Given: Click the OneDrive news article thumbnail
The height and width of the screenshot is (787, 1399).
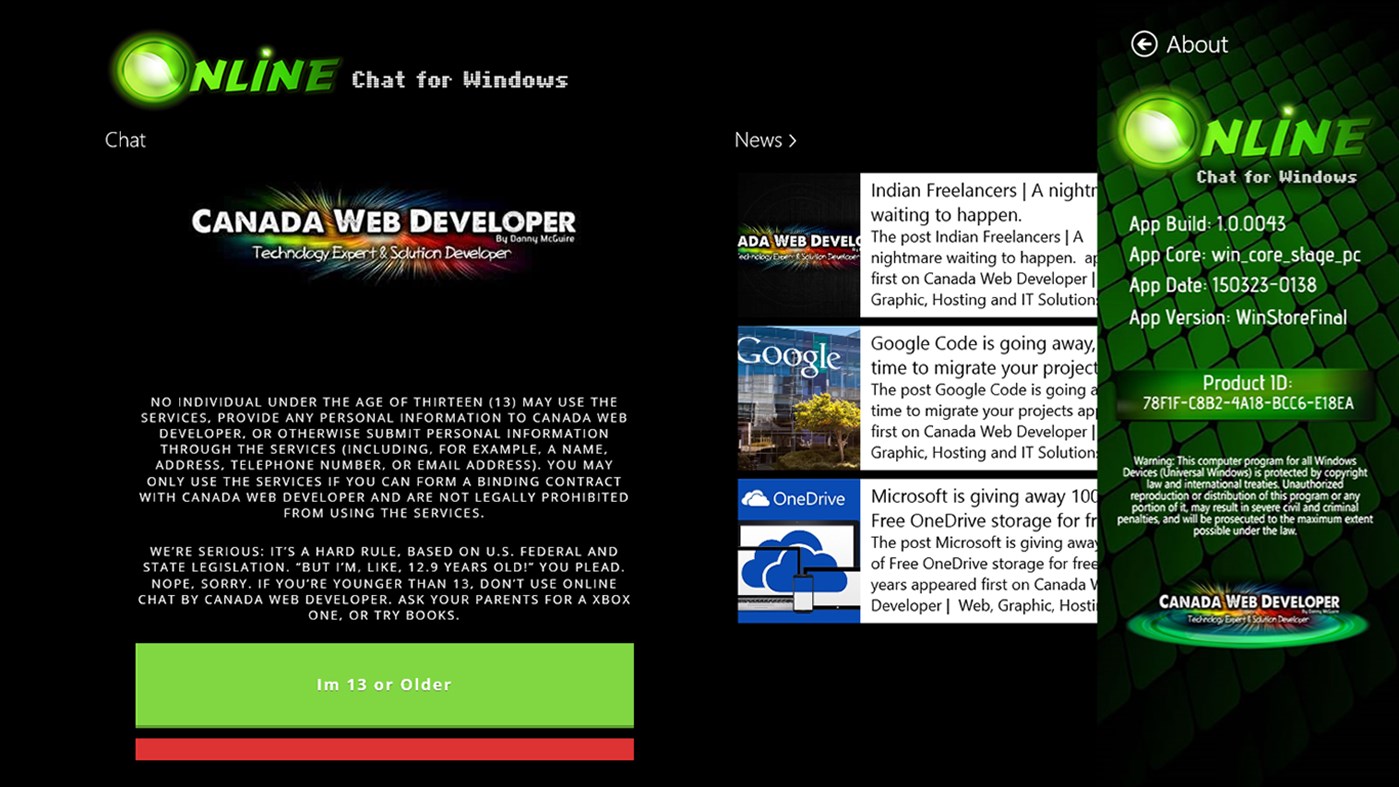Looking at the screenshot, I should (x=798, y=548).
